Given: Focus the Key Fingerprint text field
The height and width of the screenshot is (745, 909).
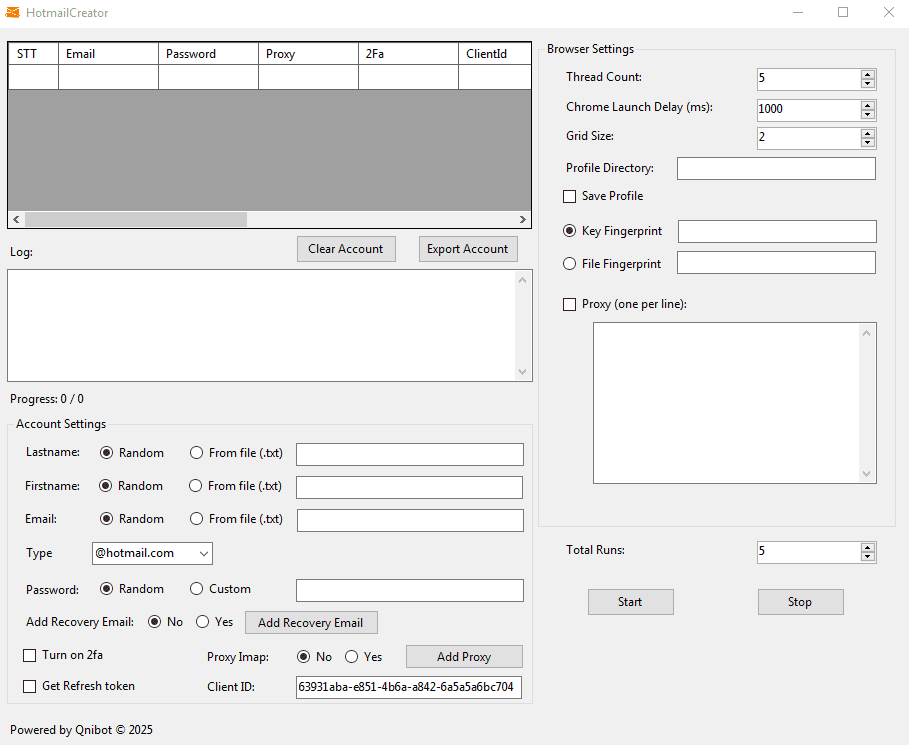Looking at the screenshot, I should click(777, 231).
